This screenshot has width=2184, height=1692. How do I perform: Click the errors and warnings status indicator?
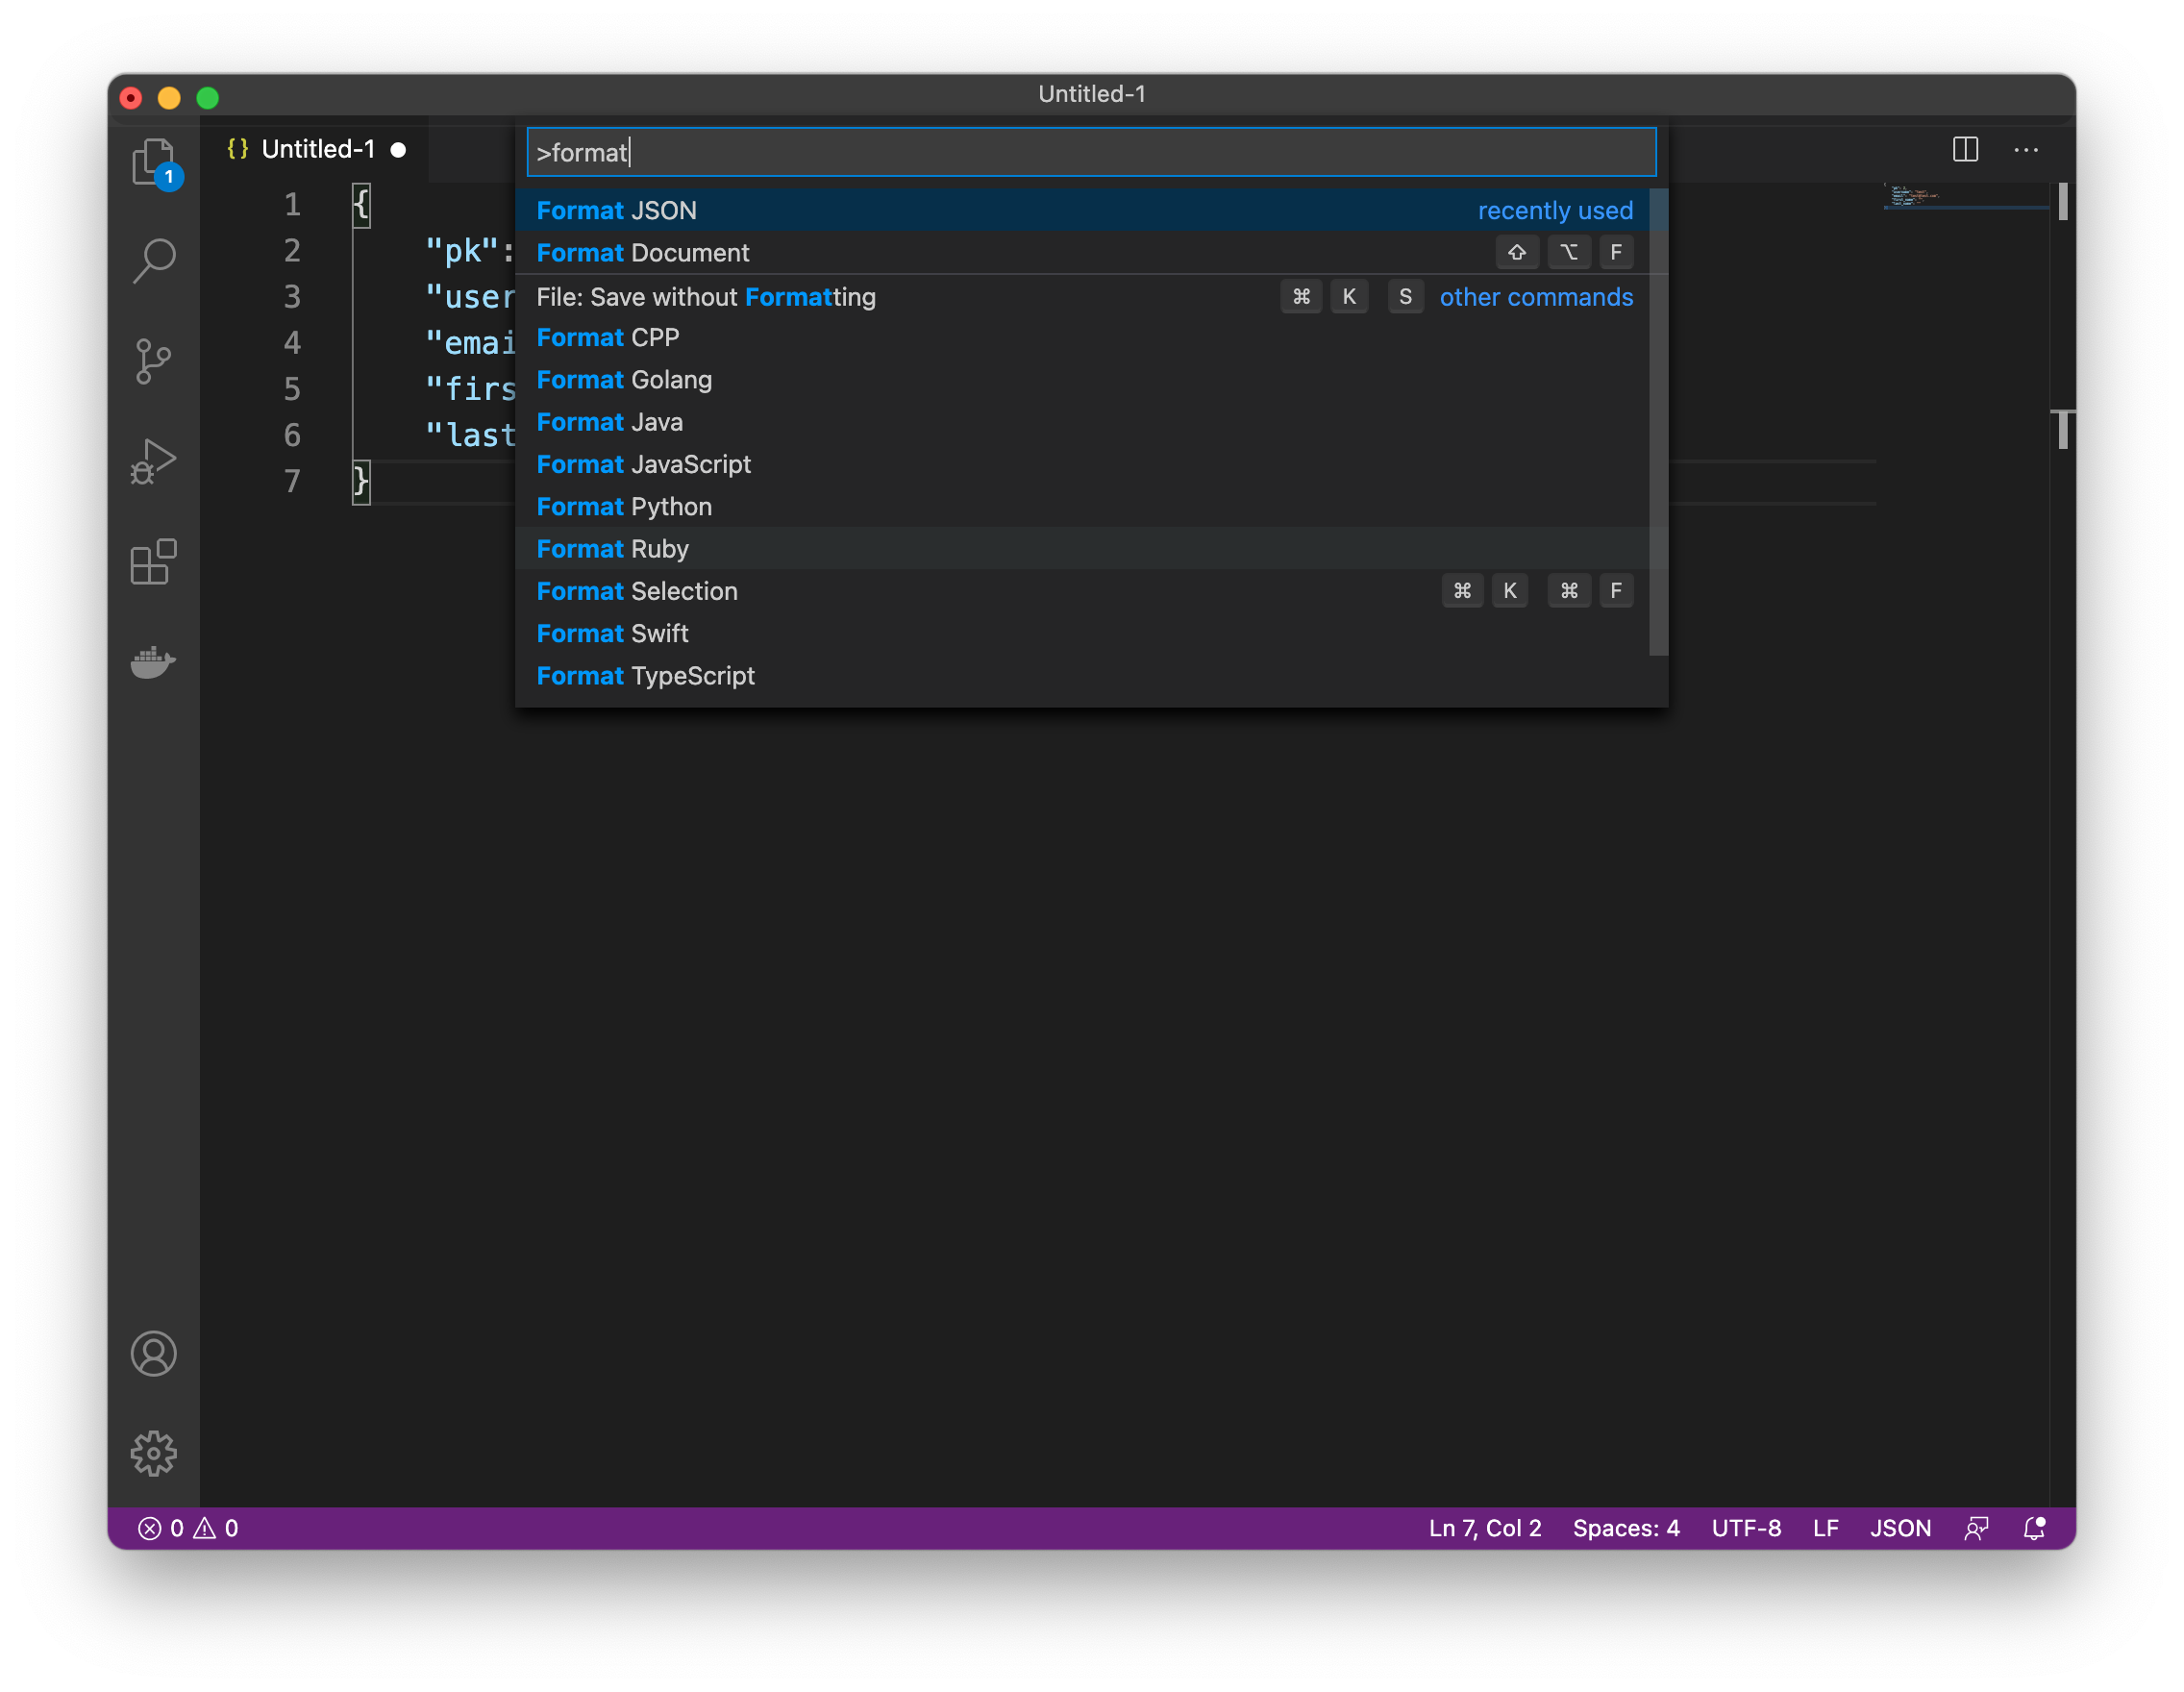[188, 1528]
